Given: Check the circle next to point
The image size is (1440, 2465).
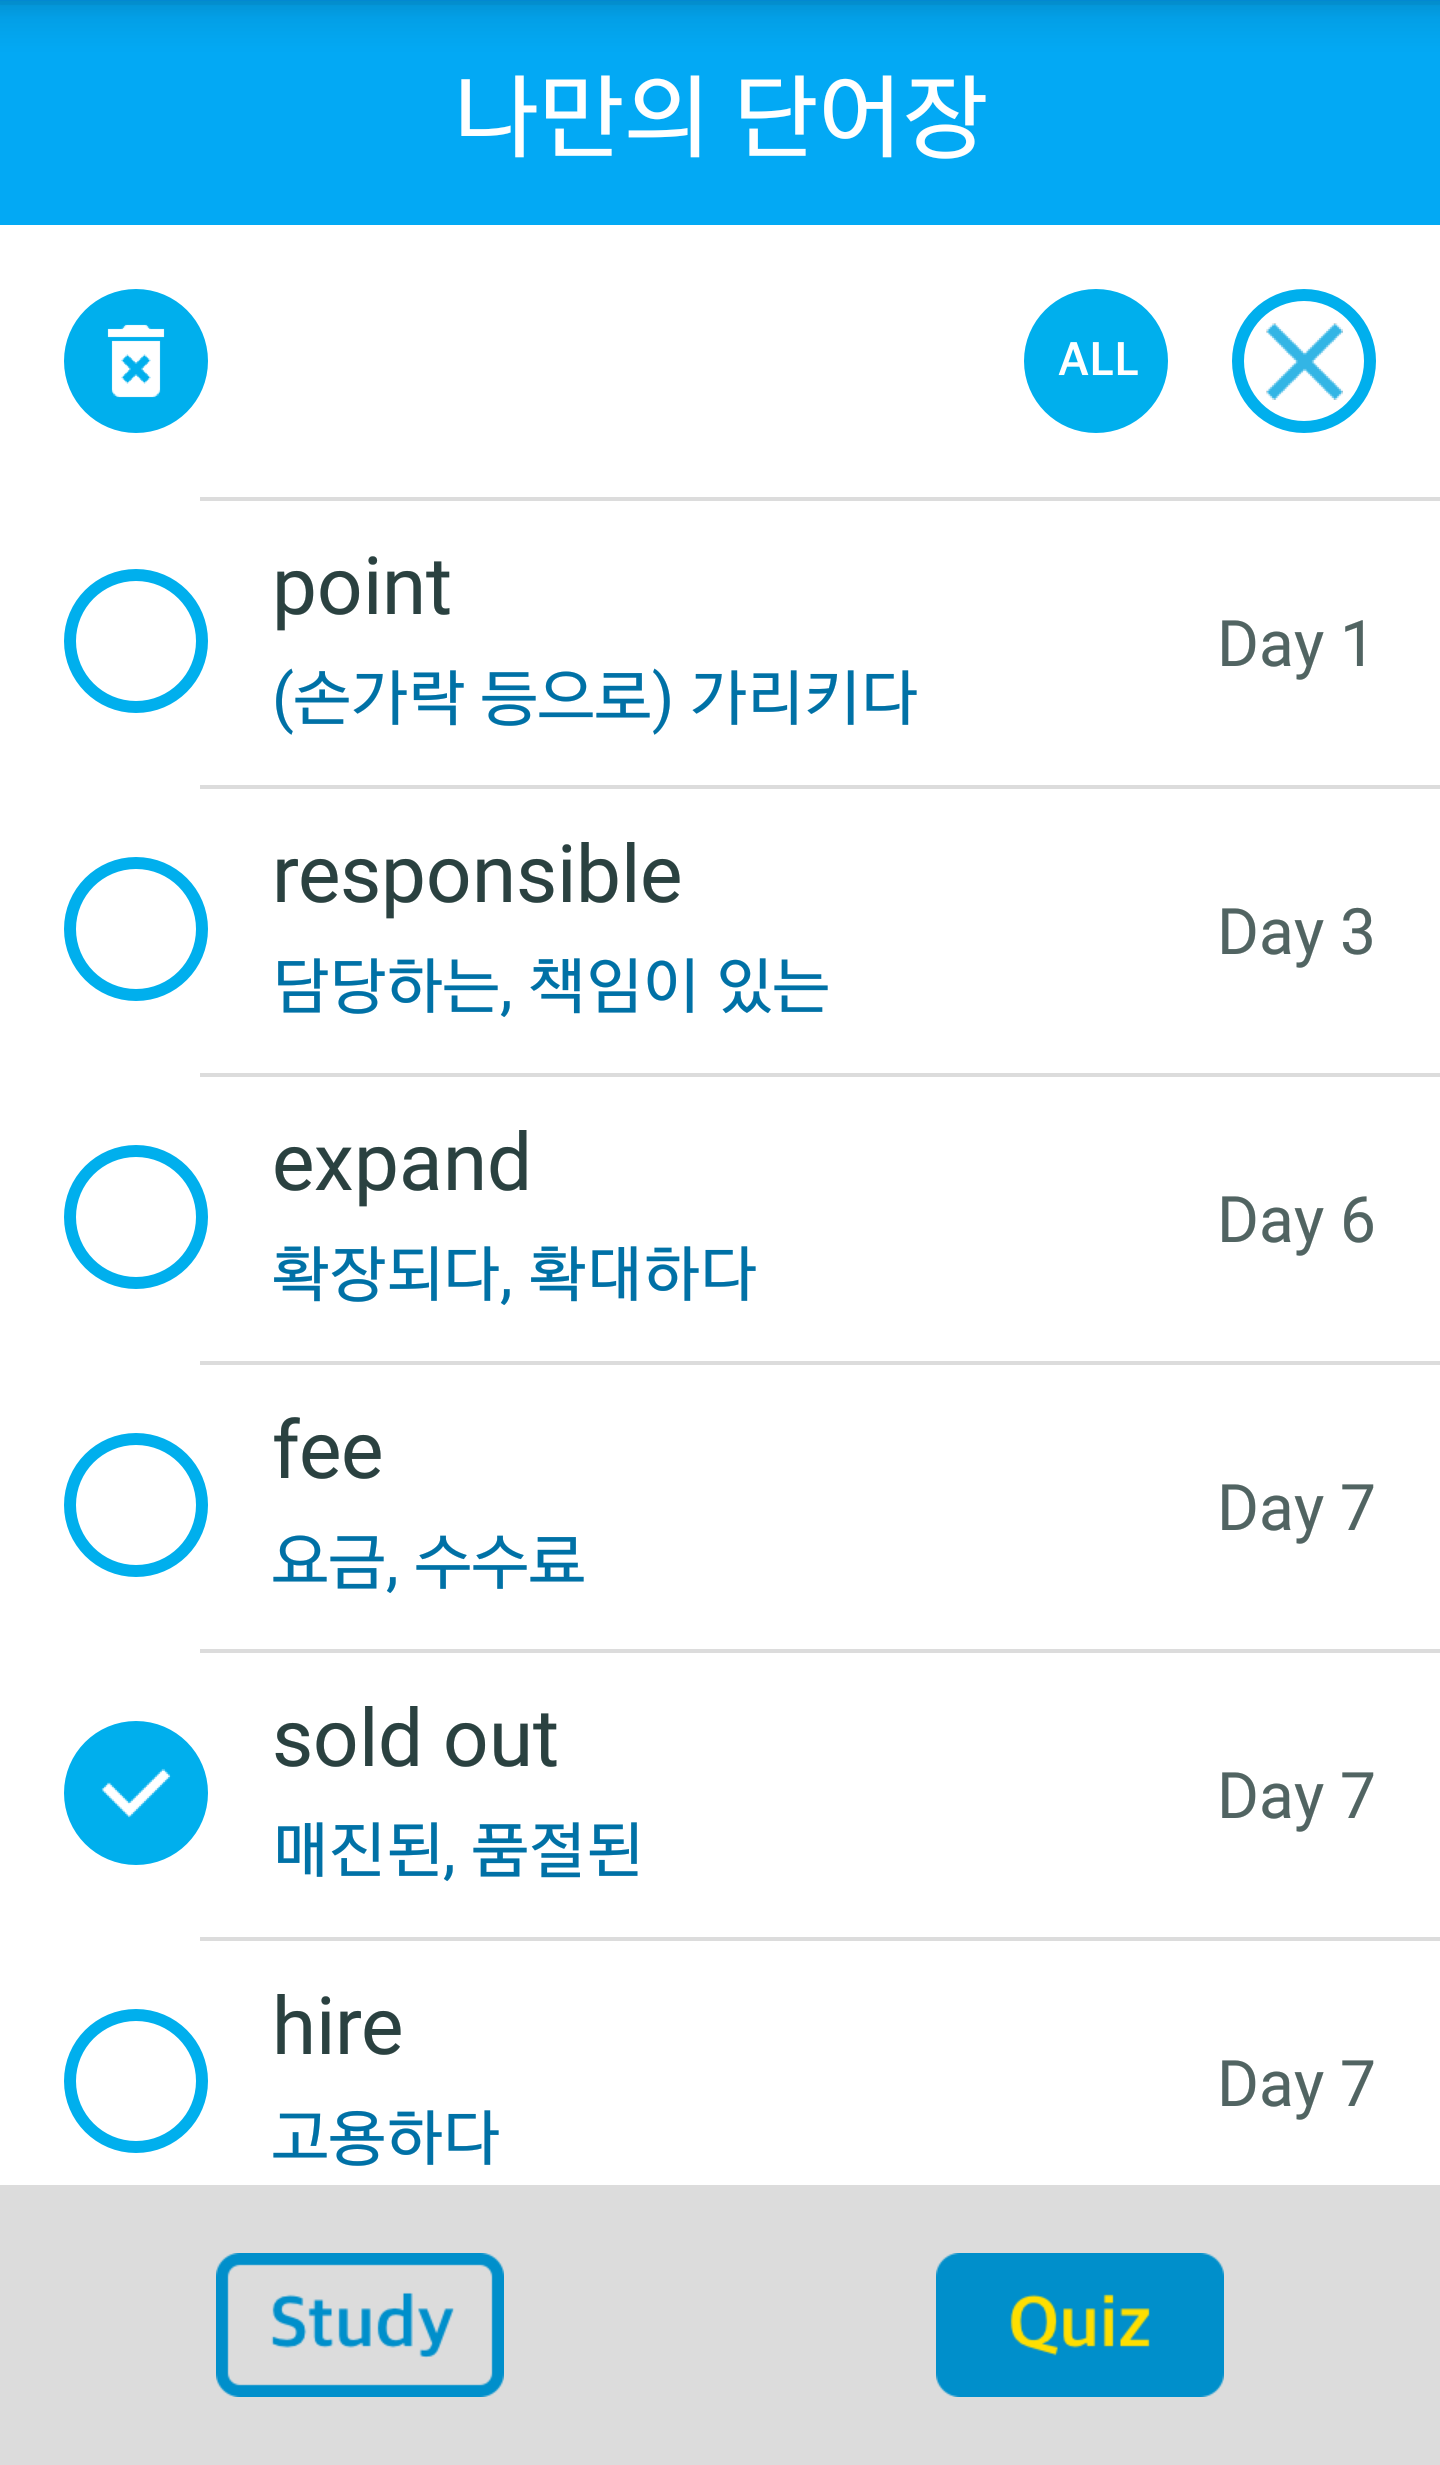Looking at the screenshot, I should [x=136, y=641].
